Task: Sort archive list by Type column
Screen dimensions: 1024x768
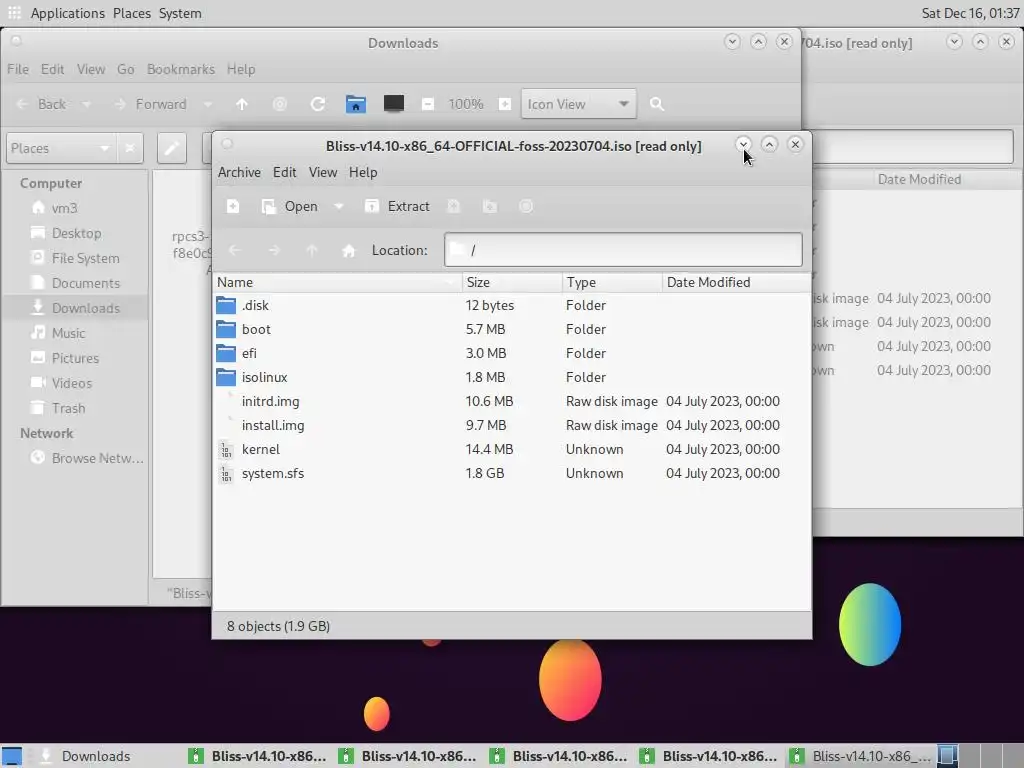Action: click(x=612, y=282)
